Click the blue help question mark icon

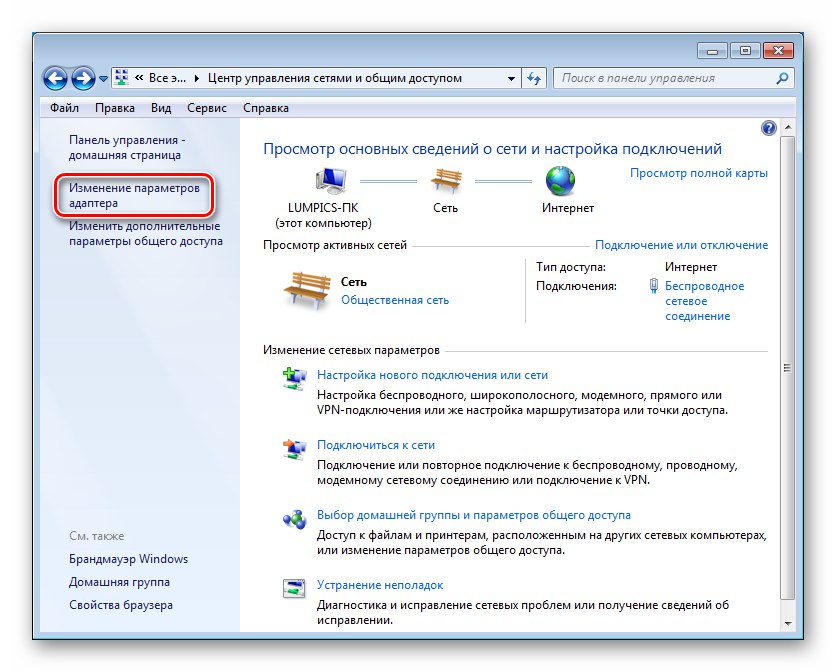pyautogui.click(x=768, y=128)
